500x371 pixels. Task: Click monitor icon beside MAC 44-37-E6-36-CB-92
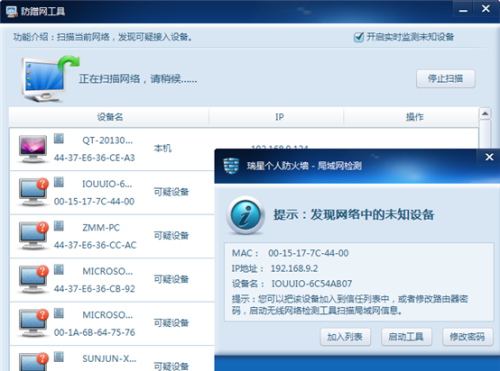pyautogui.click(x=33, y=280)
